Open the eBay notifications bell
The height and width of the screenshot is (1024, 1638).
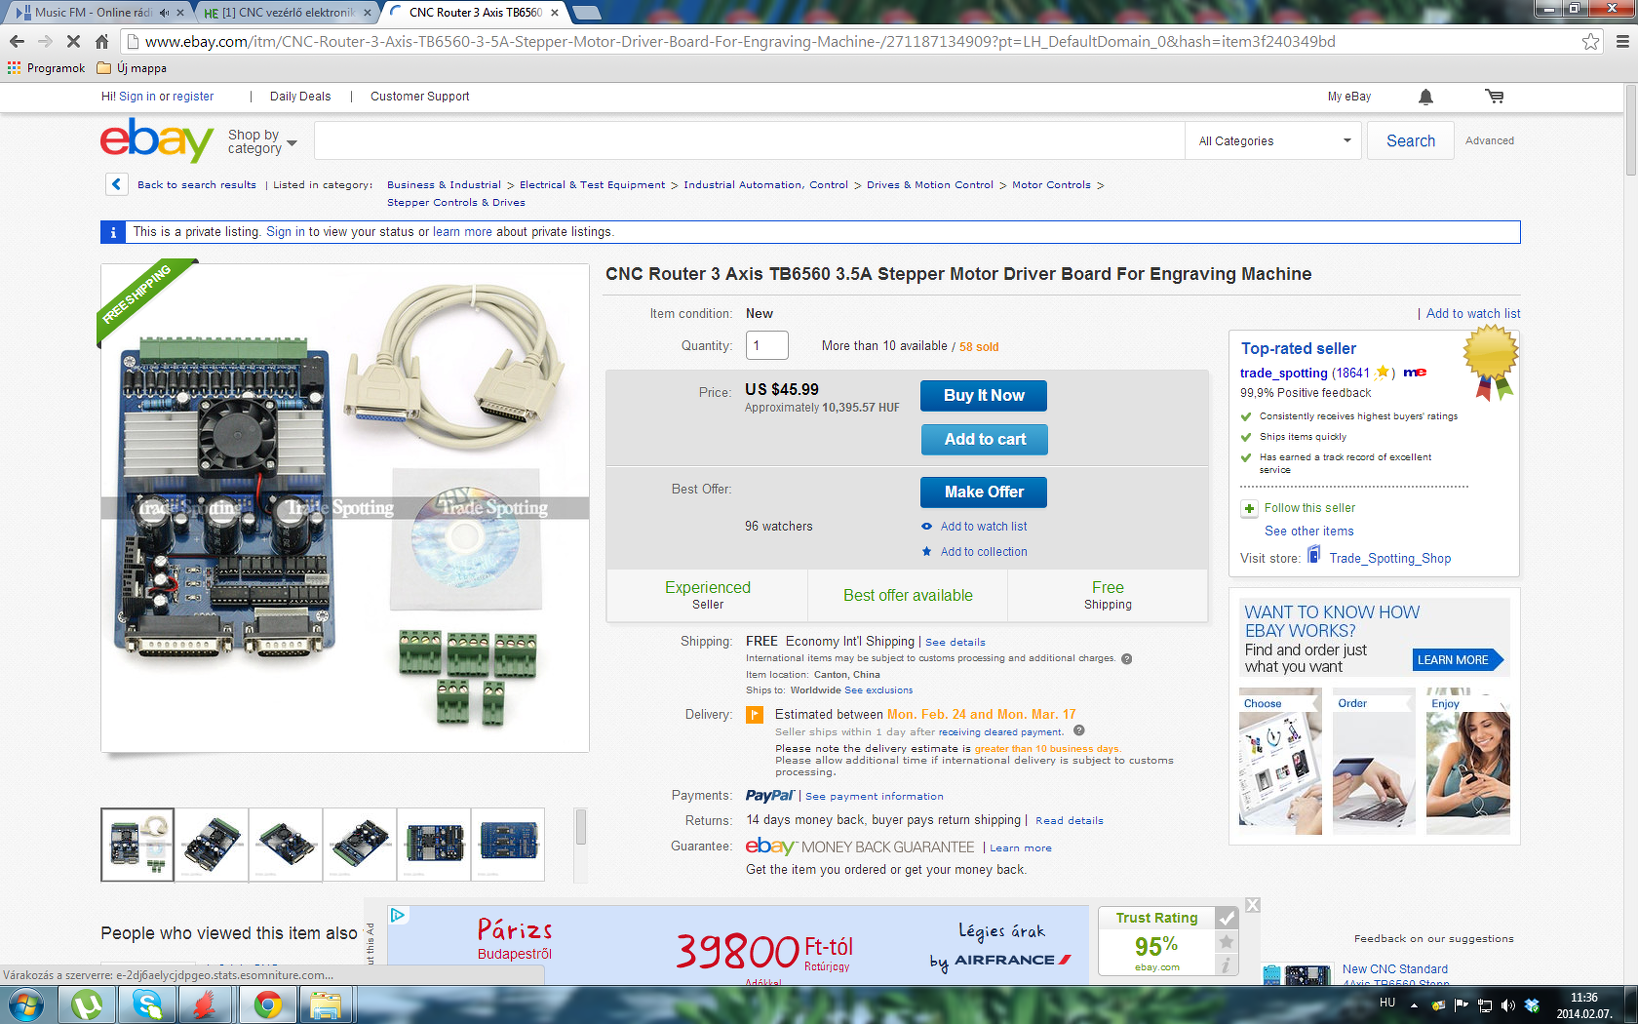coord(1425,97)
